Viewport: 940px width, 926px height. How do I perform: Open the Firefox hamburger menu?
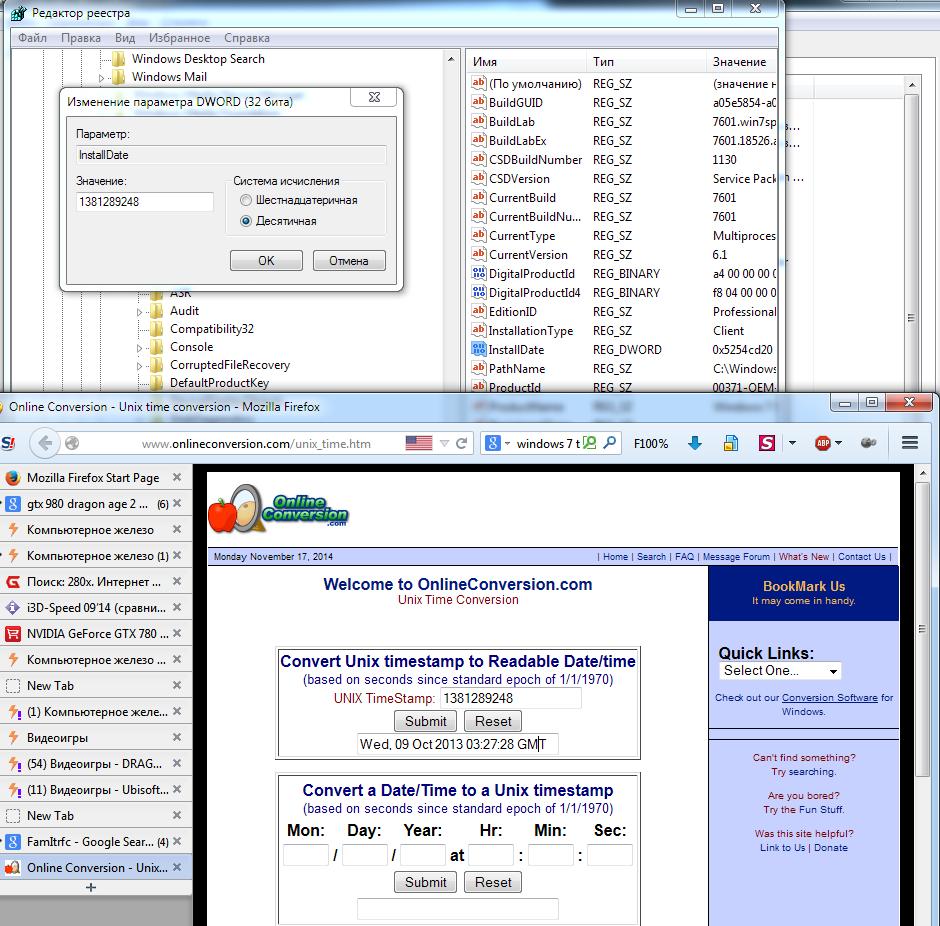point(910,443)
